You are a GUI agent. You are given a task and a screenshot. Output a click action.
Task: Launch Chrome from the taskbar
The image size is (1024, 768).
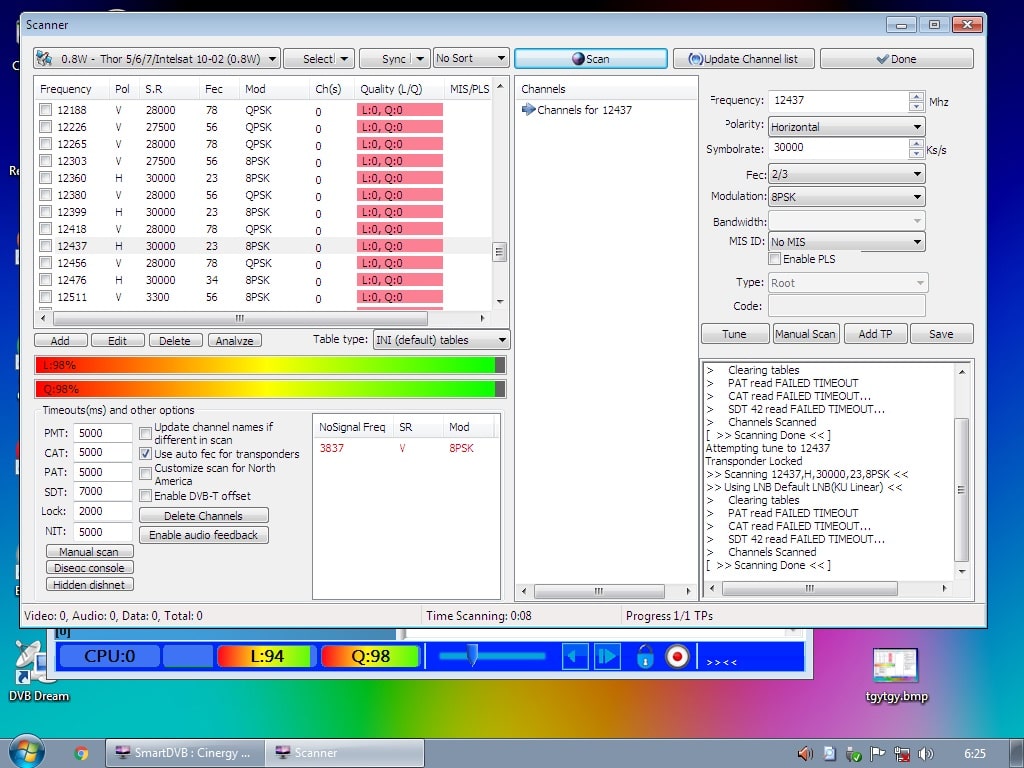click(x=81, y=754)
